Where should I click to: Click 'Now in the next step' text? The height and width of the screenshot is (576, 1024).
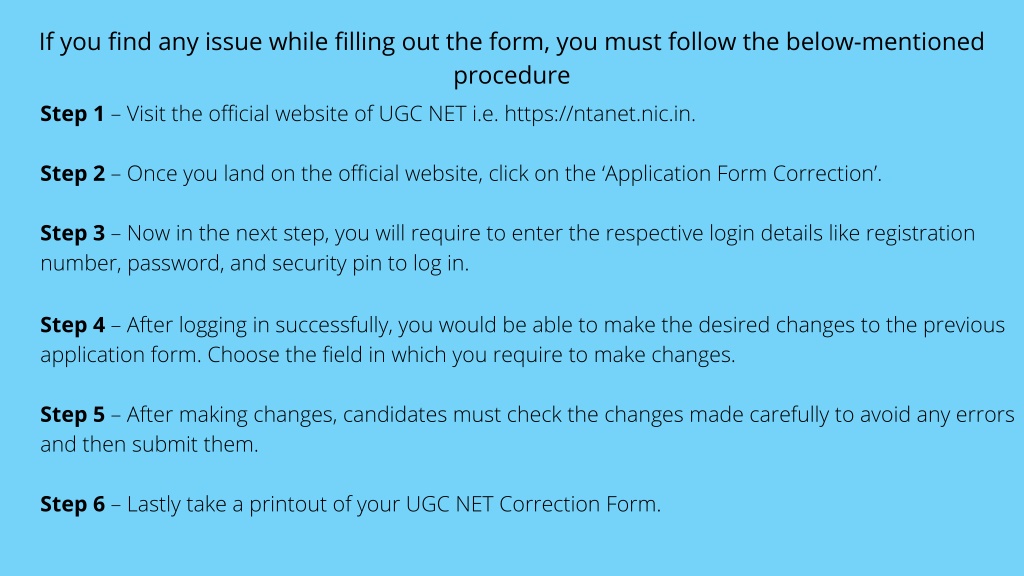click(x=226, y=234)
